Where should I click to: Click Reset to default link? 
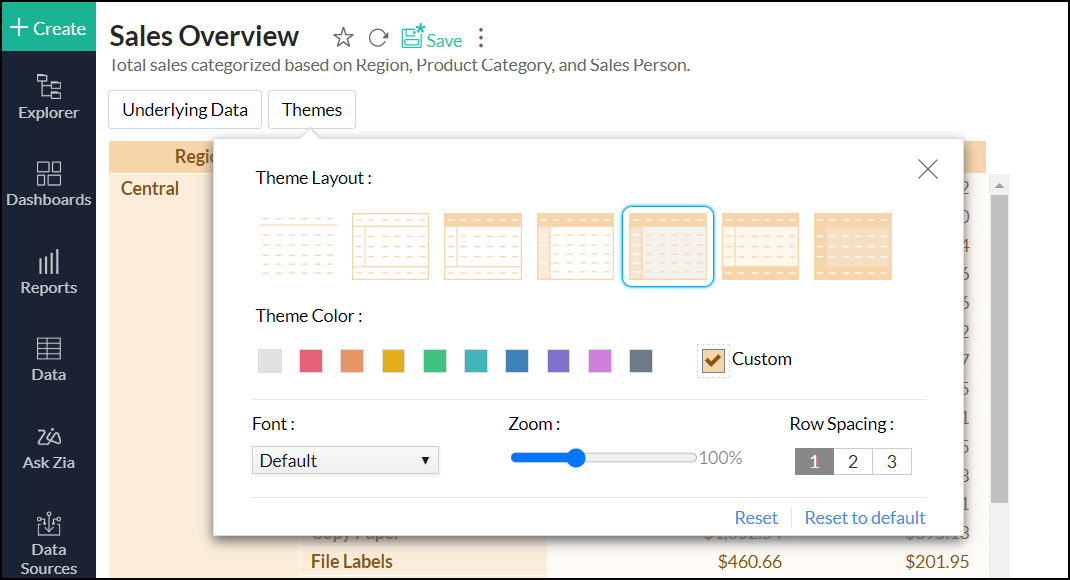coord(865,517)
